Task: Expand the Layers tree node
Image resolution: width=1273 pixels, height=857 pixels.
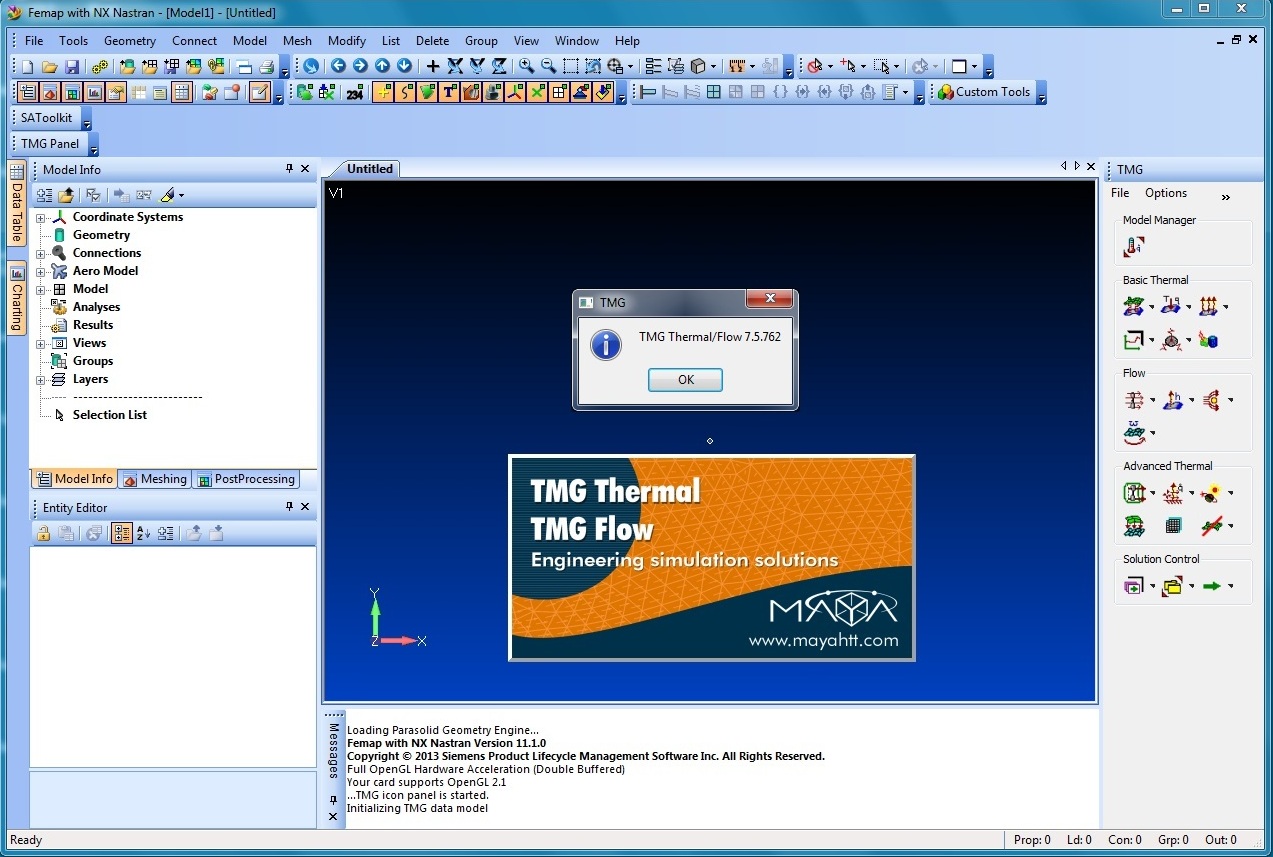Action: [x=41, y=379]
